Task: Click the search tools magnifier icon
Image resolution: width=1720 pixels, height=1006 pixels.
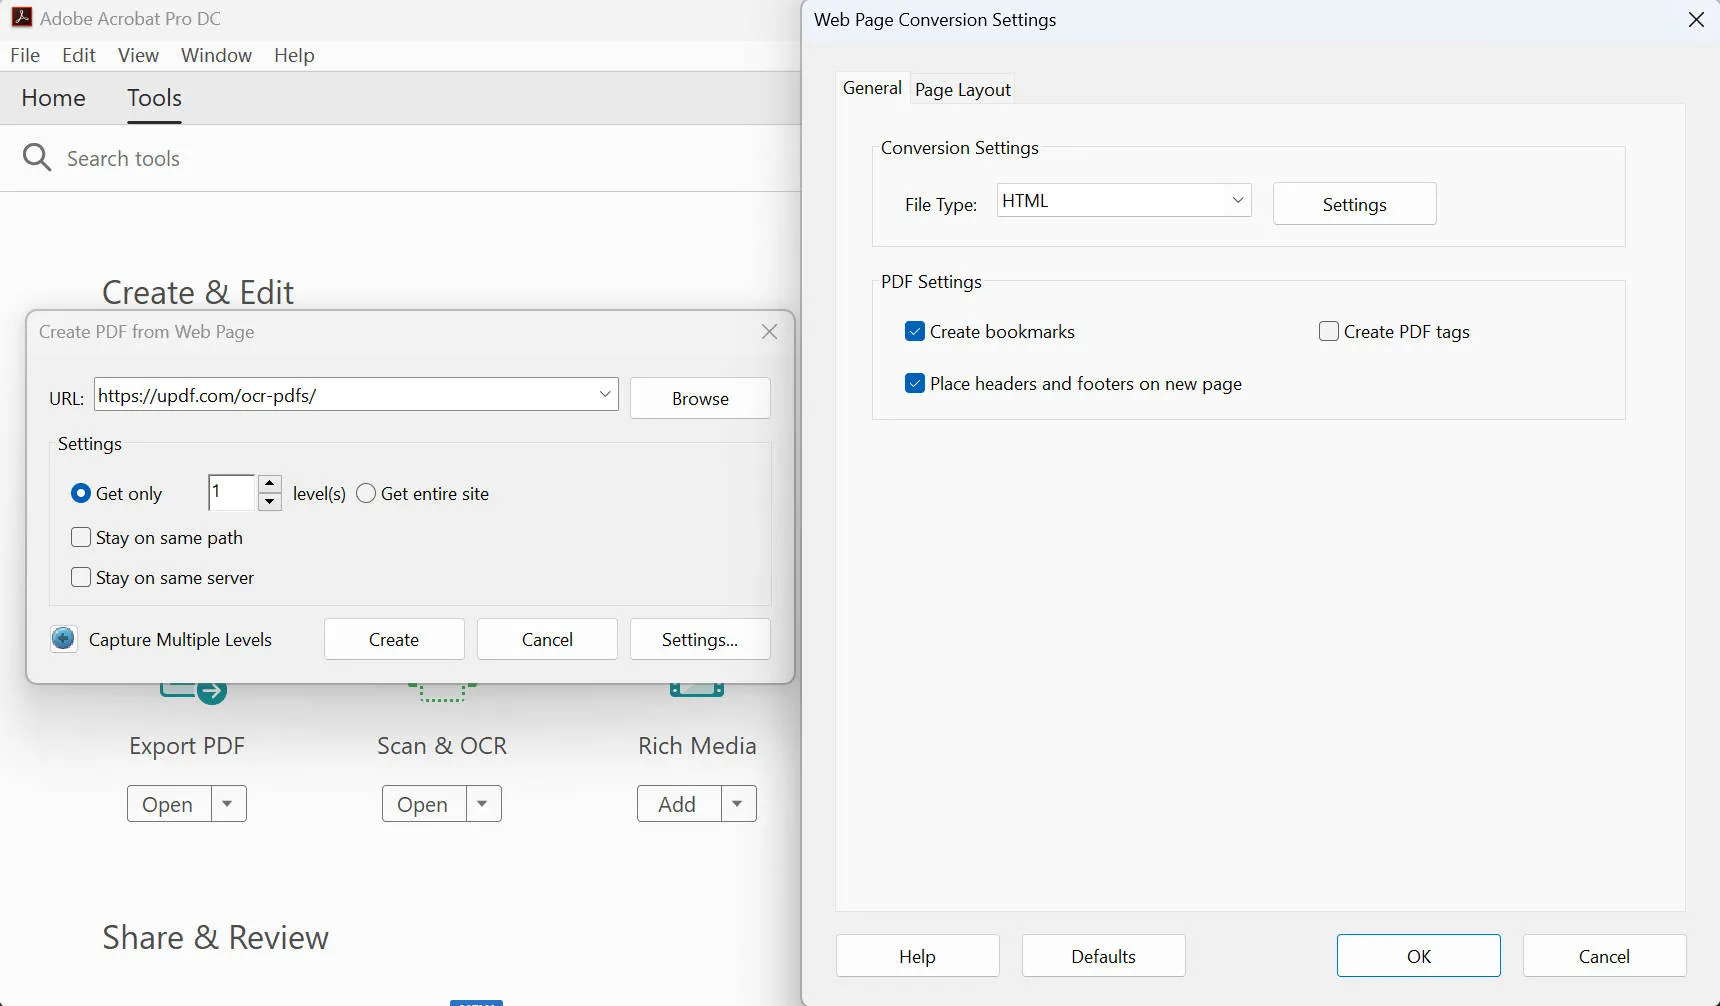Action: pos(36,157)
